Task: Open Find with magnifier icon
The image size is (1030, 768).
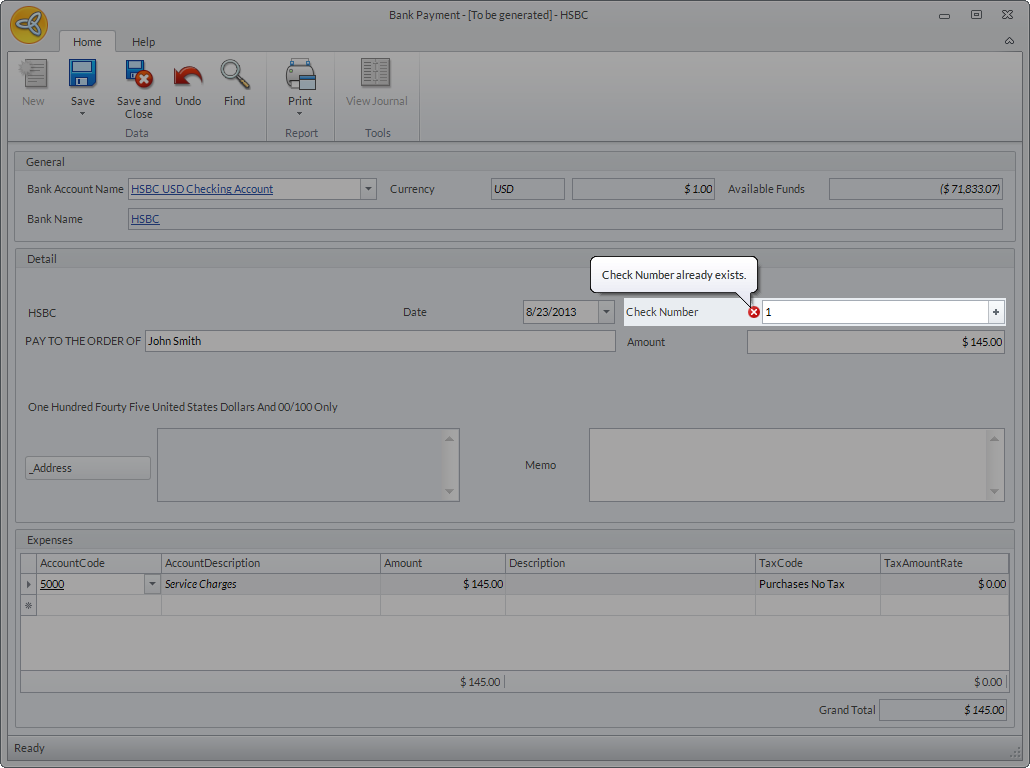Action: click(234, 75)
